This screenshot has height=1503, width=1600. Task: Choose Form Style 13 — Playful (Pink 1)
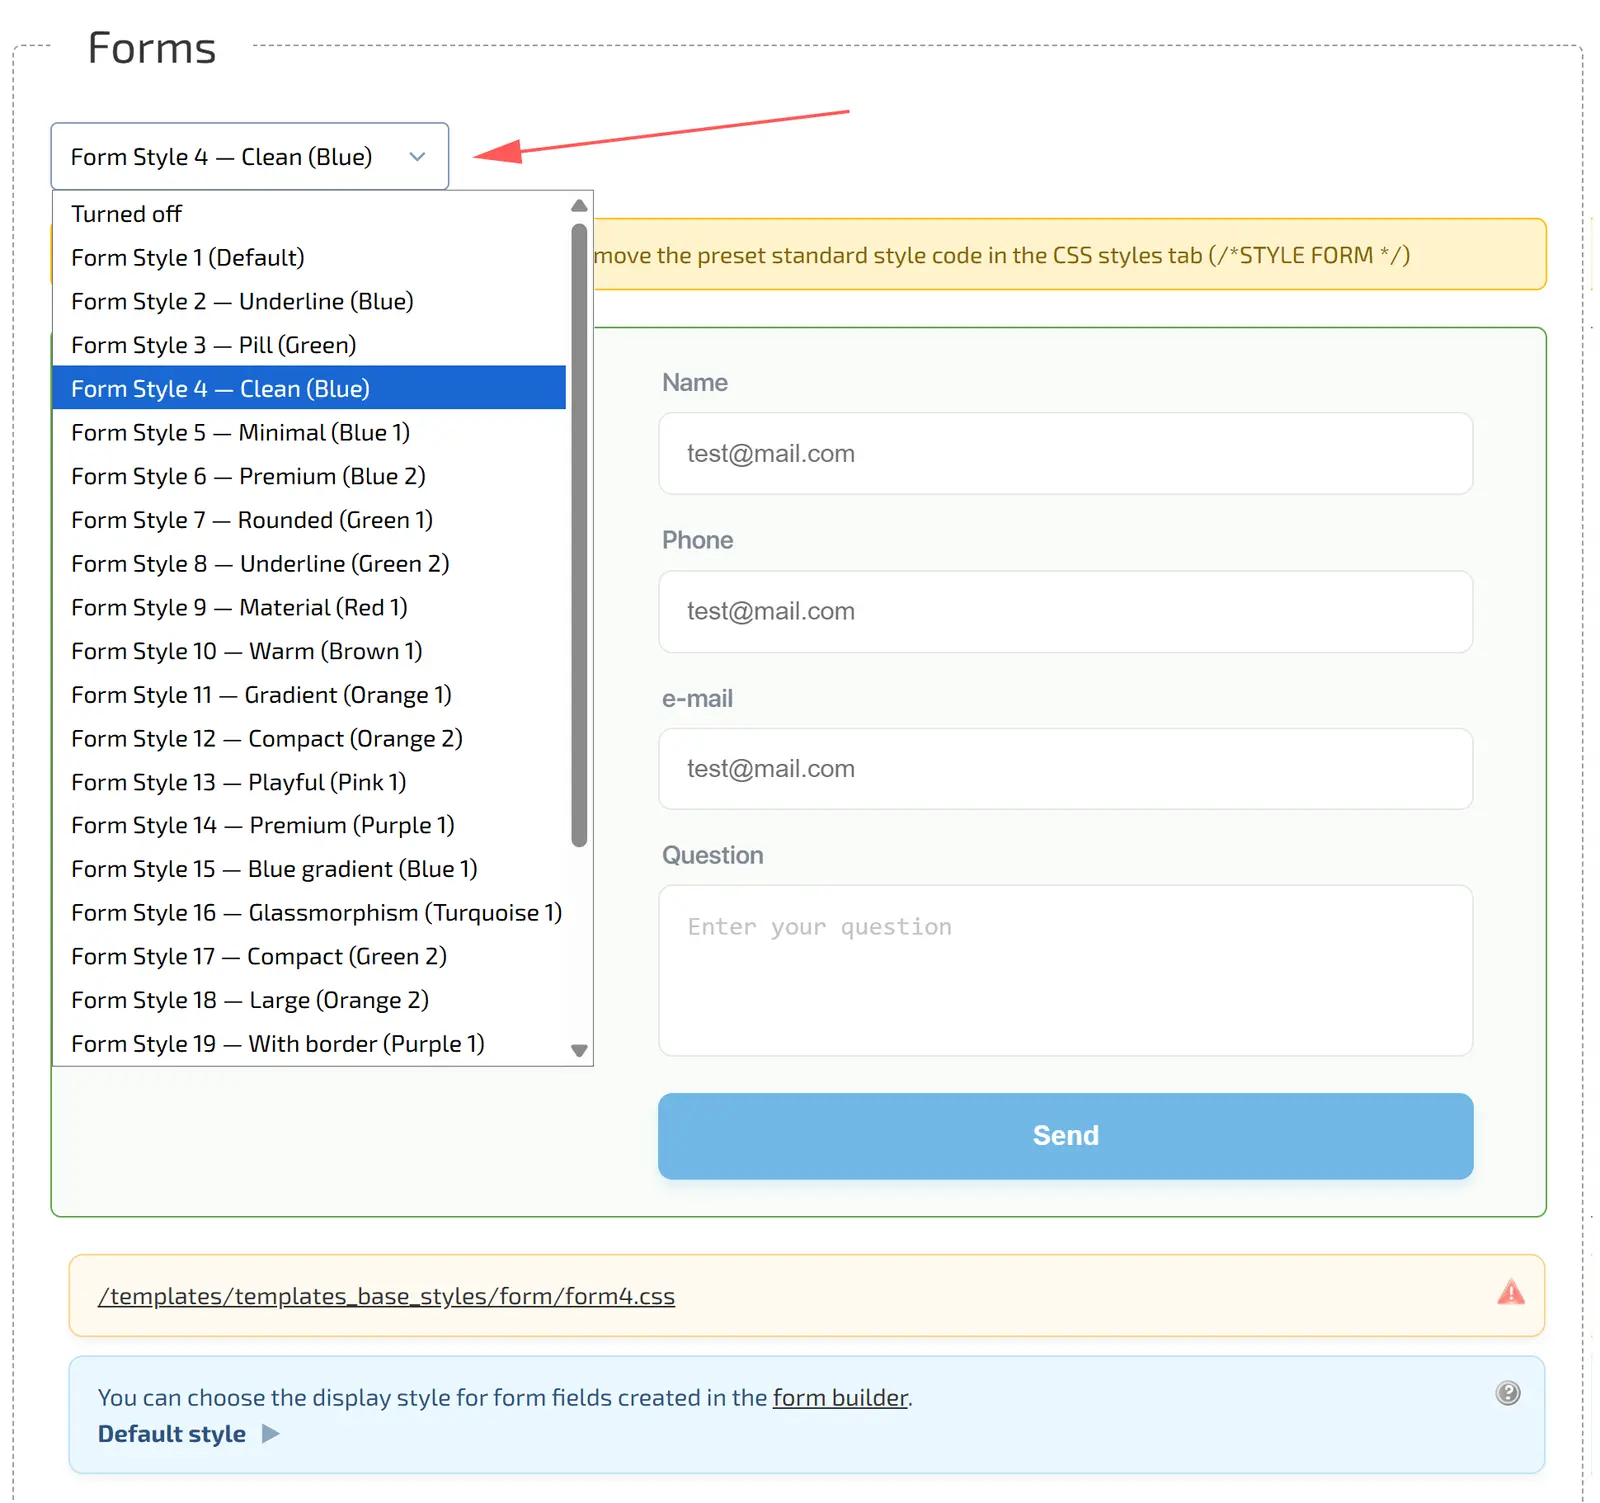click(x=309, y=782)
